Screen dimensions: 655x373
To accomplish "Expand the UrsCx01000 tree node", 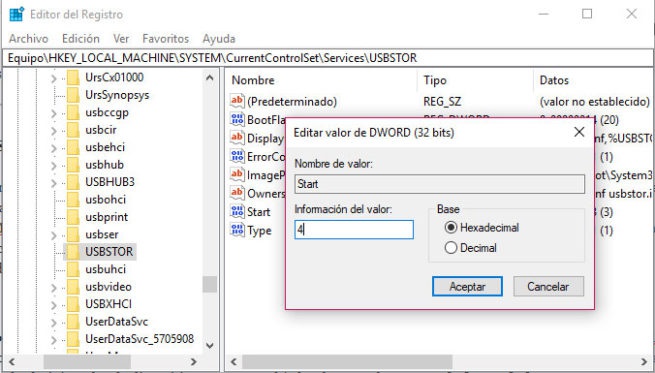I will tap(53, 78).
